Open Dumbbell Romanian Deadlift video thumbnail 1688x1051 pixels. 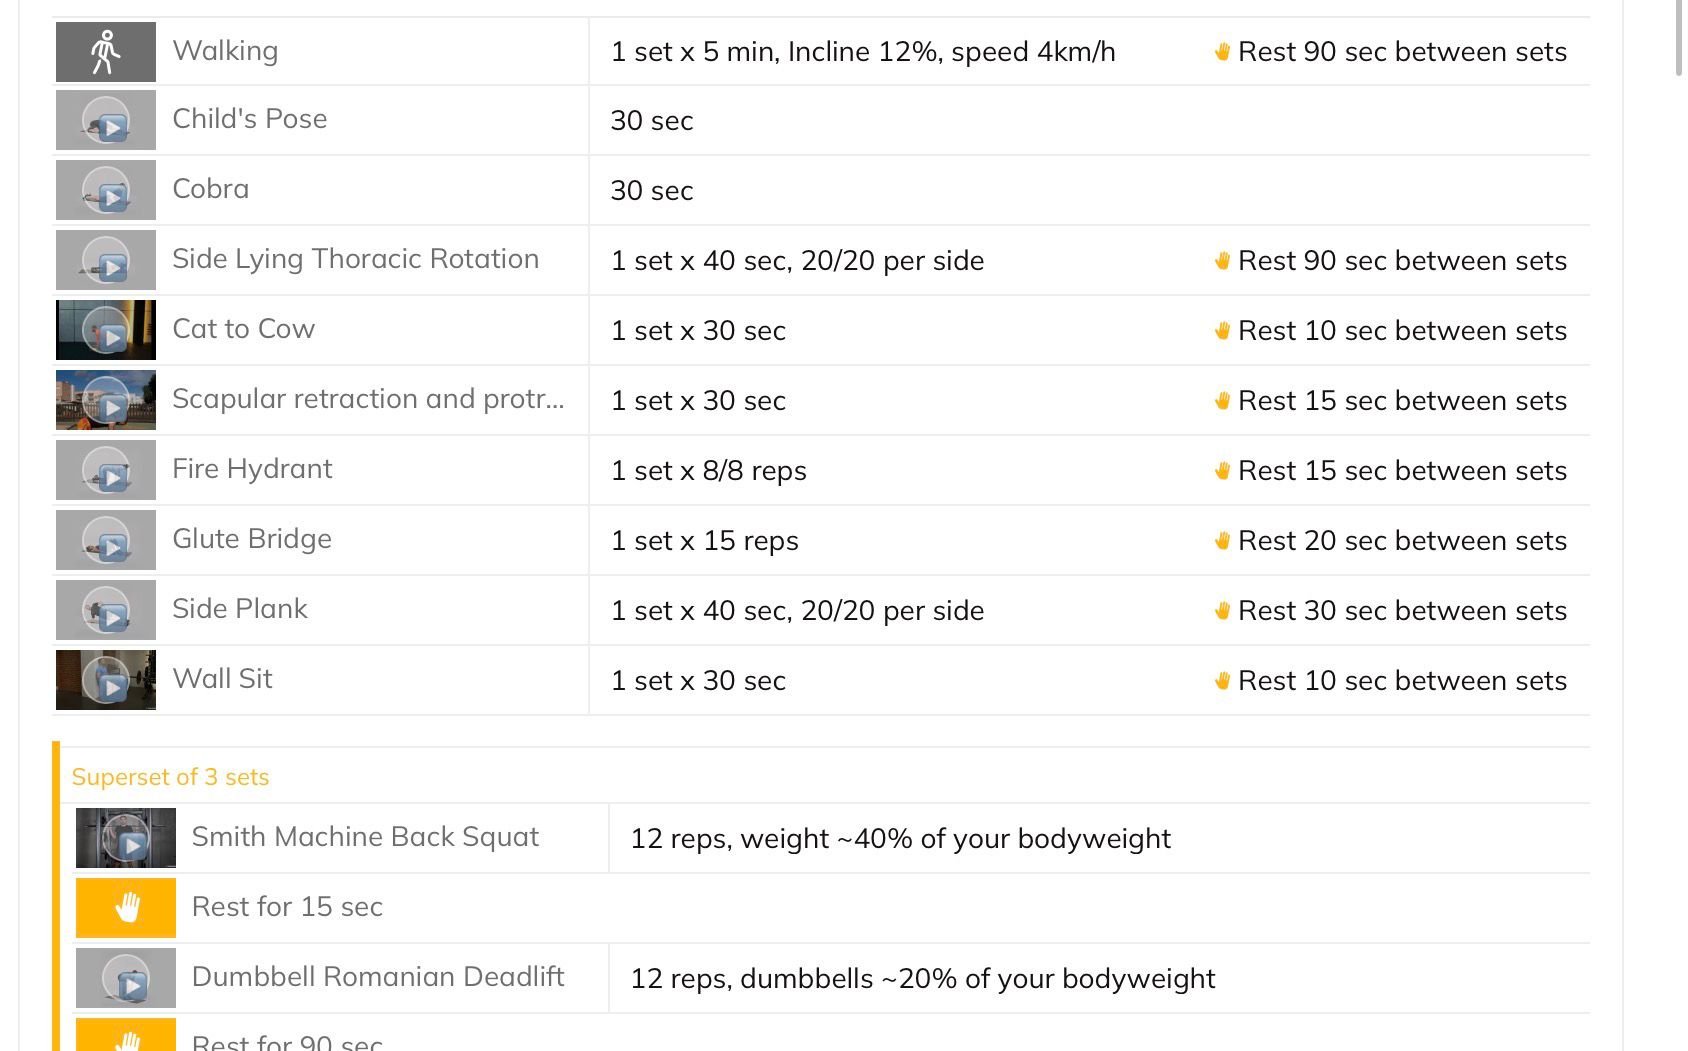click(x=125, y=979)
